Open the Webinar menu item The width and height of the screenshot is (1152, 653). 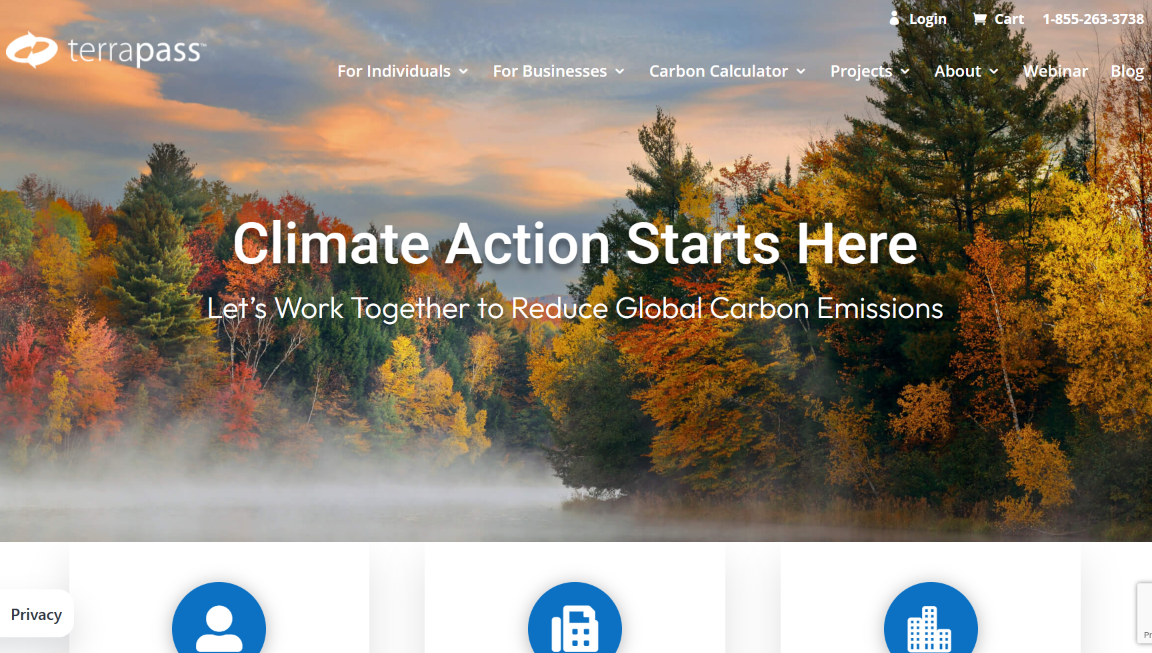1055,71
